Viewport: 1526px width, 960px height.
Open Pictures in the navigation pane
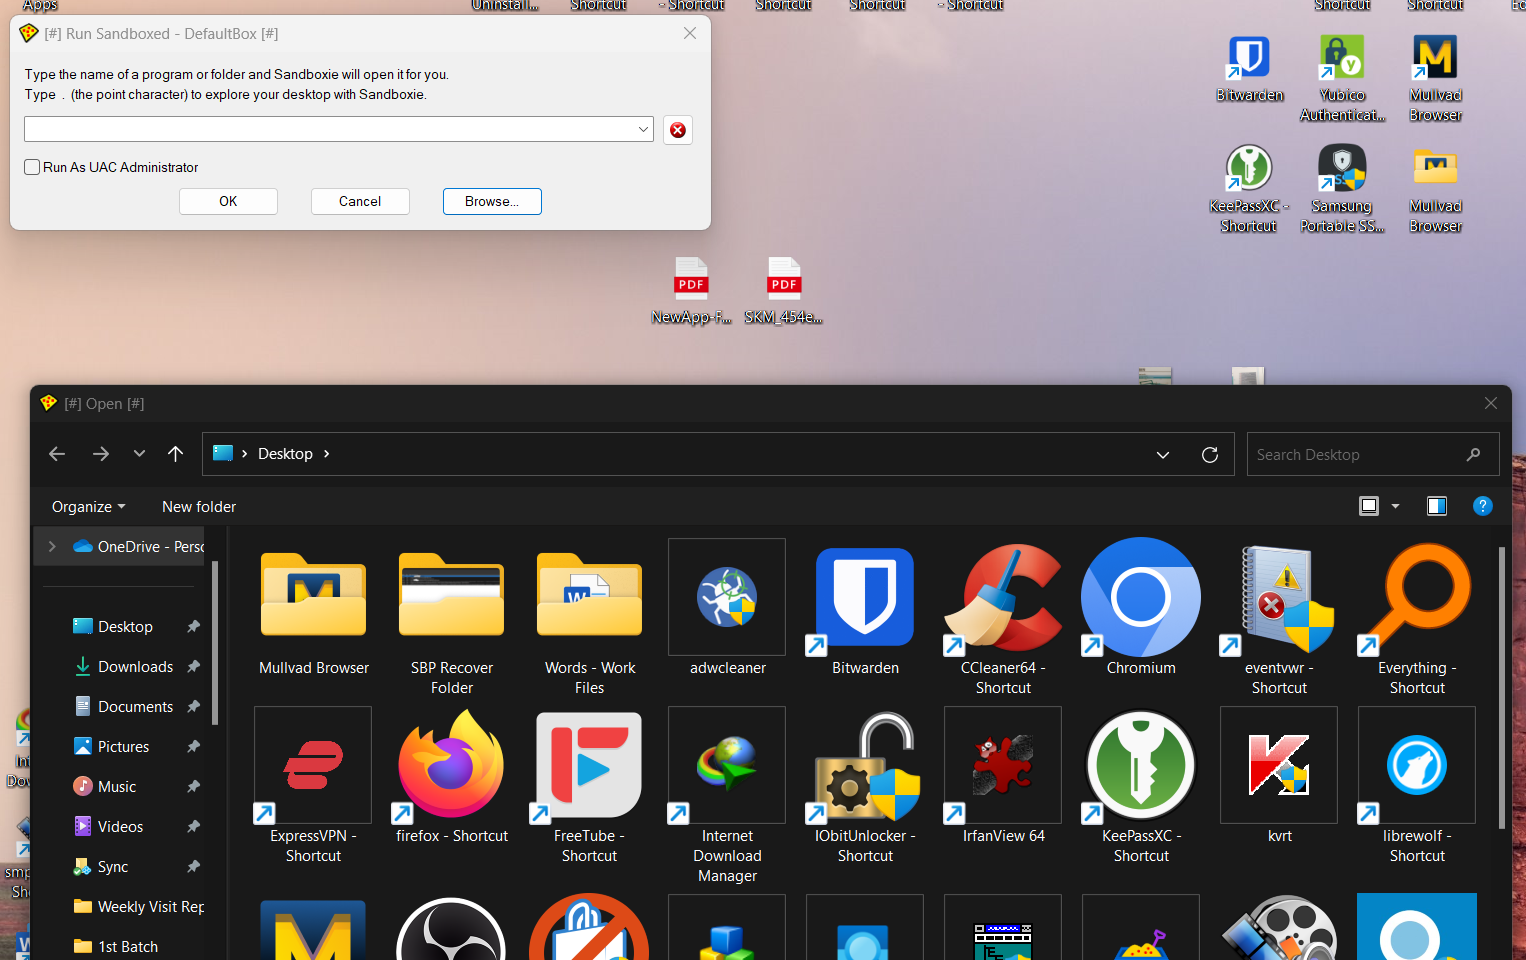123,747
